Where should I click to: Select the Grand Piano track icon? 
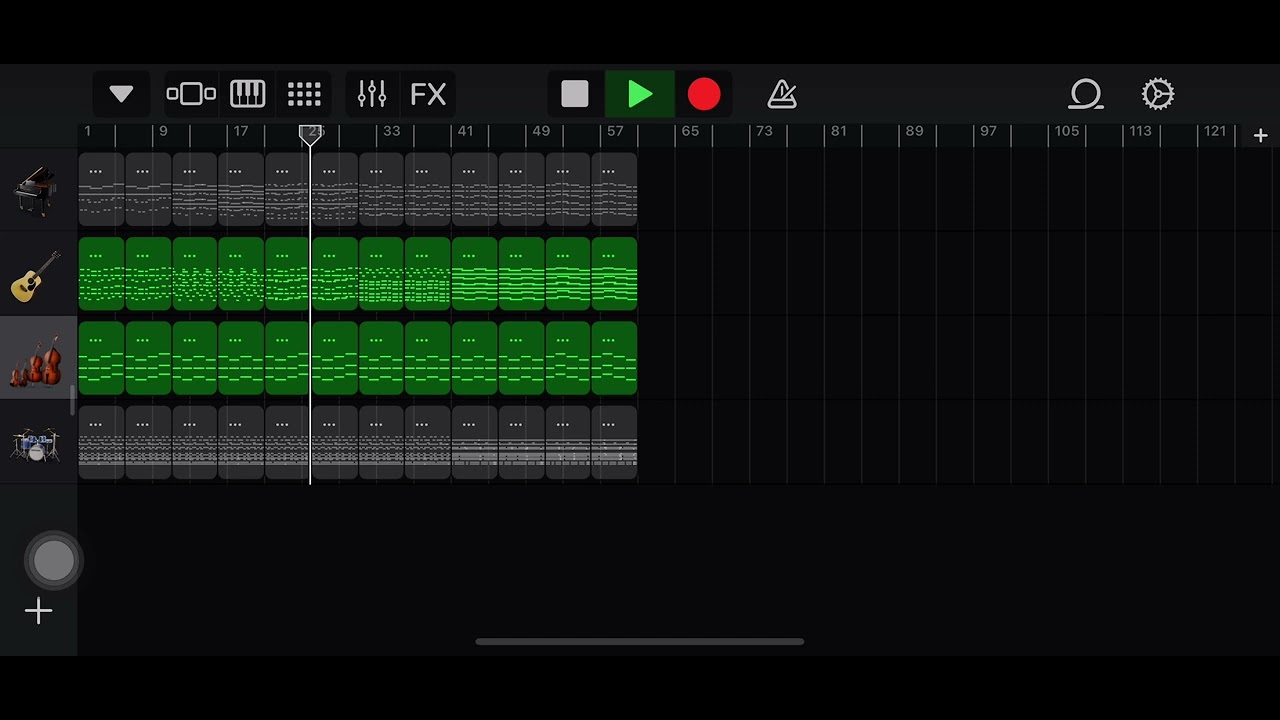pos(38,190)
